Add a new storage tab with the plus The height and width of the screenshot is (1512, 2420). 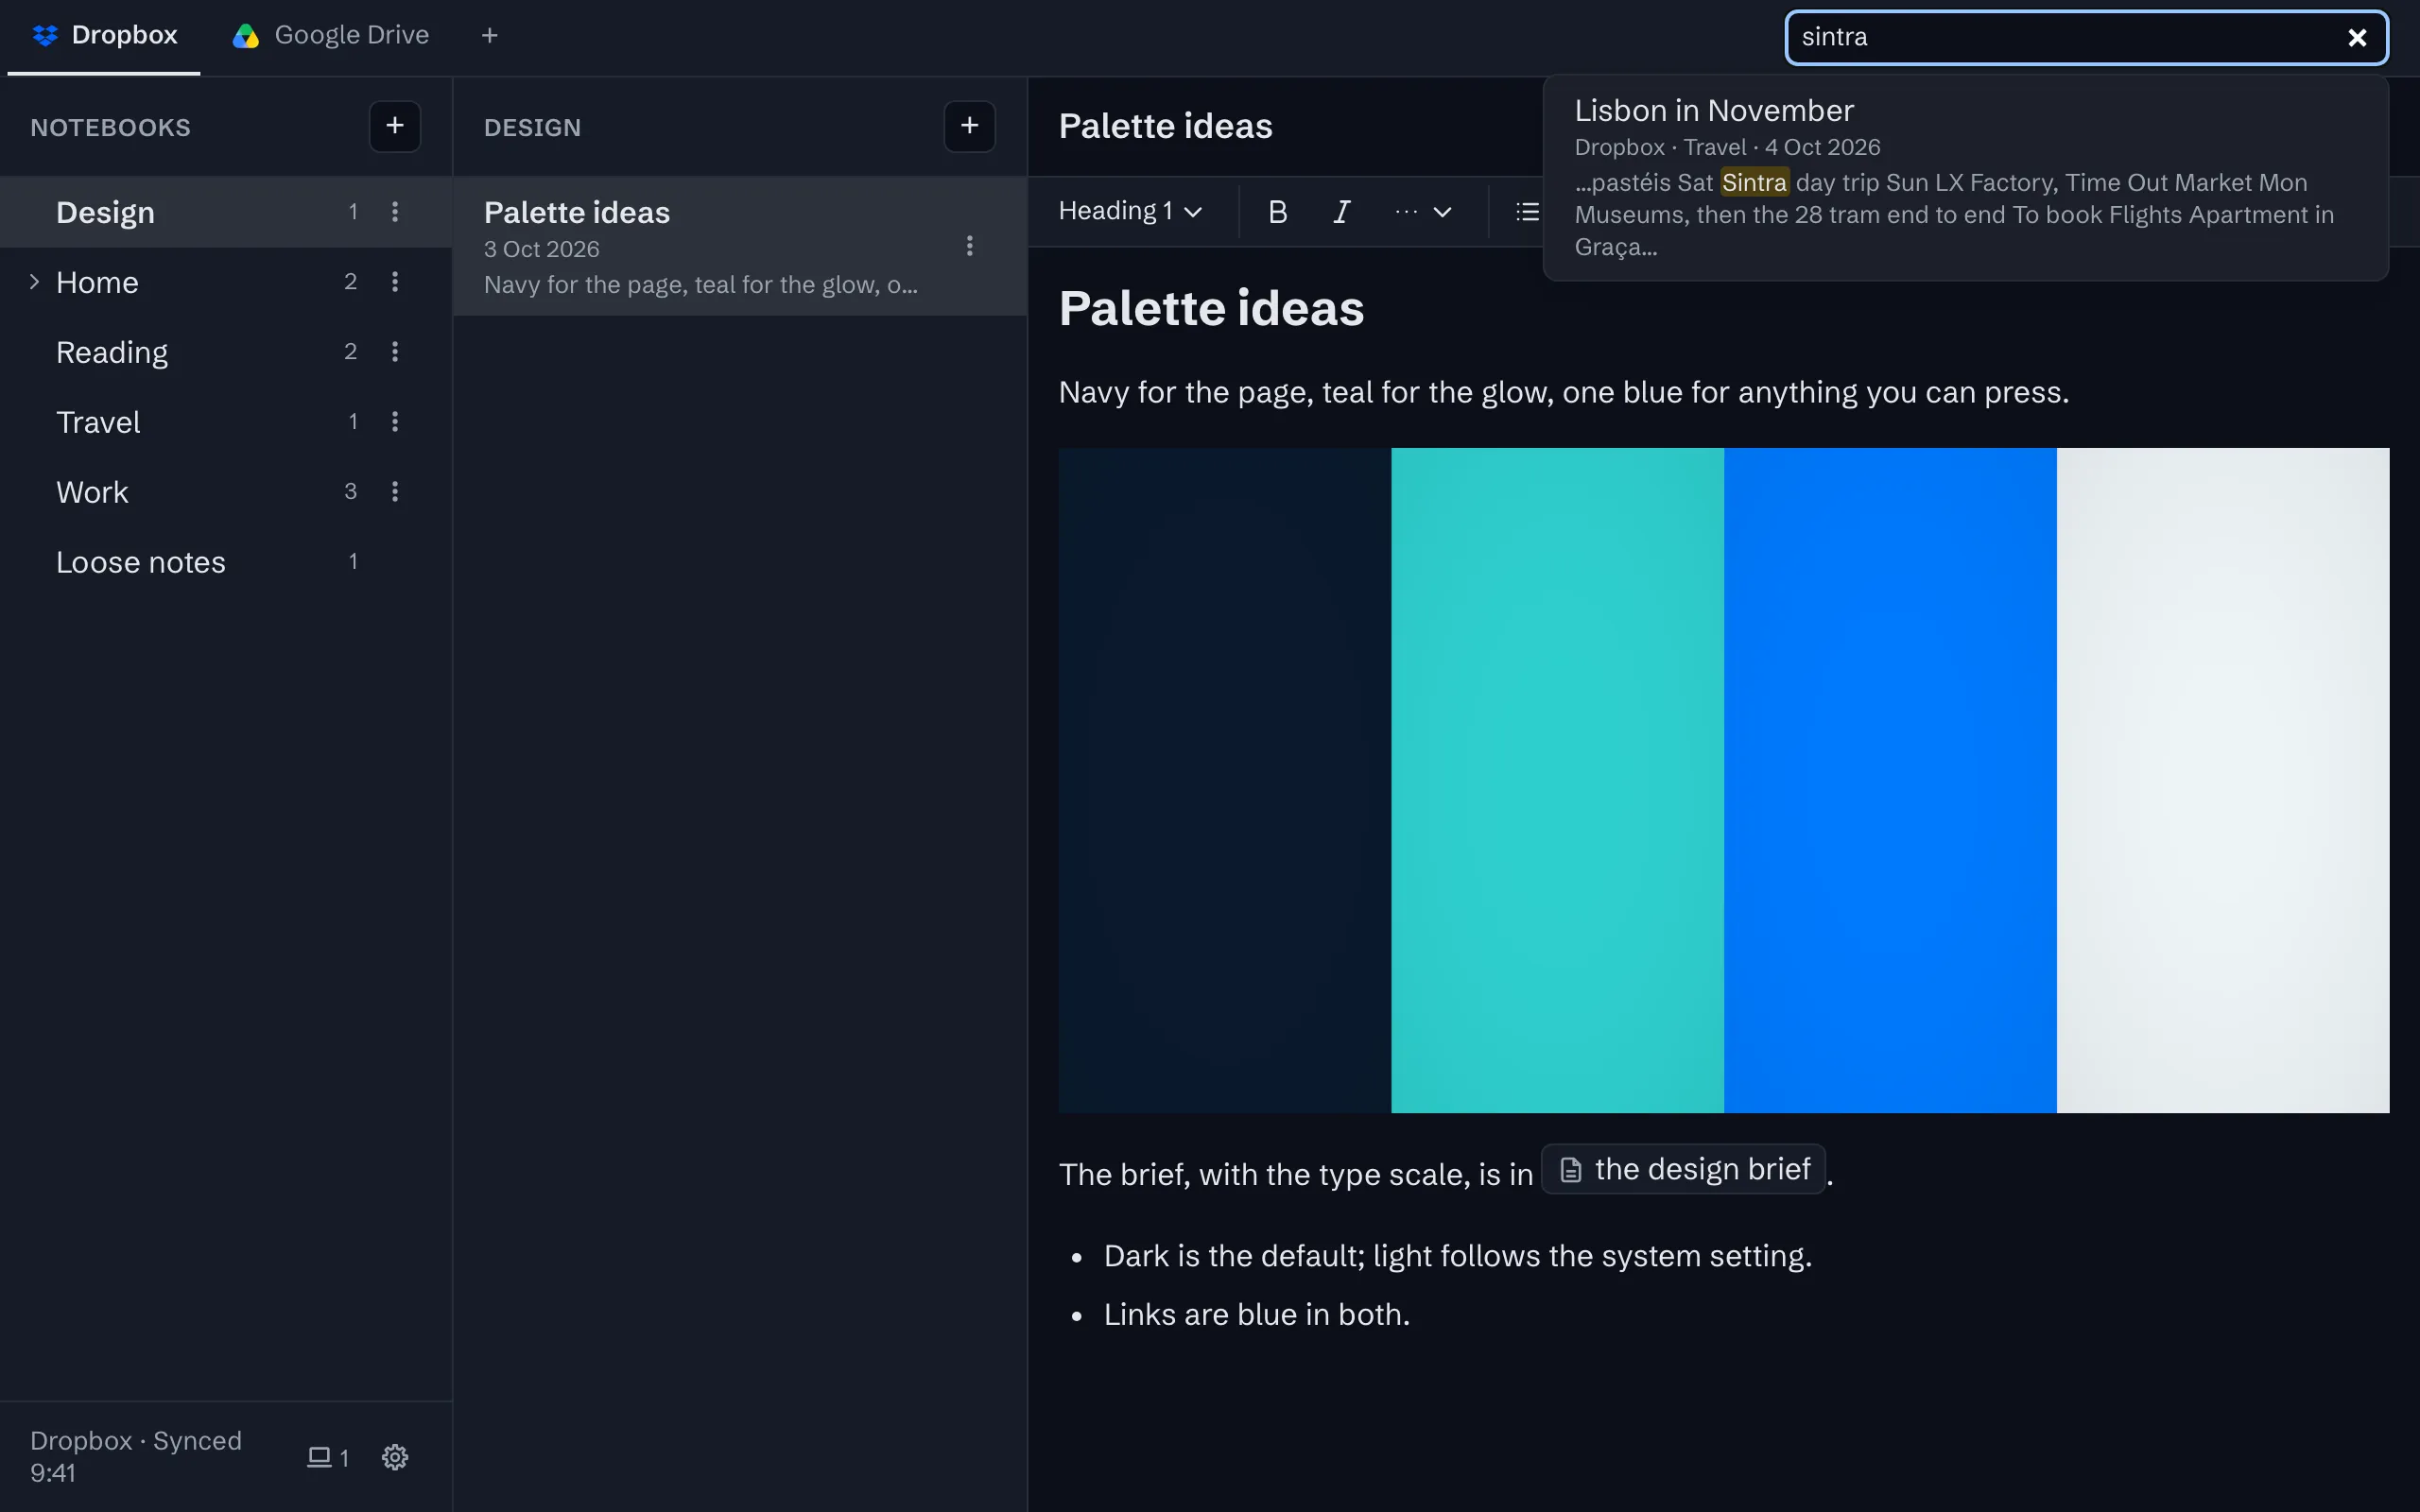pyautogui.click(x=489, y=36)
